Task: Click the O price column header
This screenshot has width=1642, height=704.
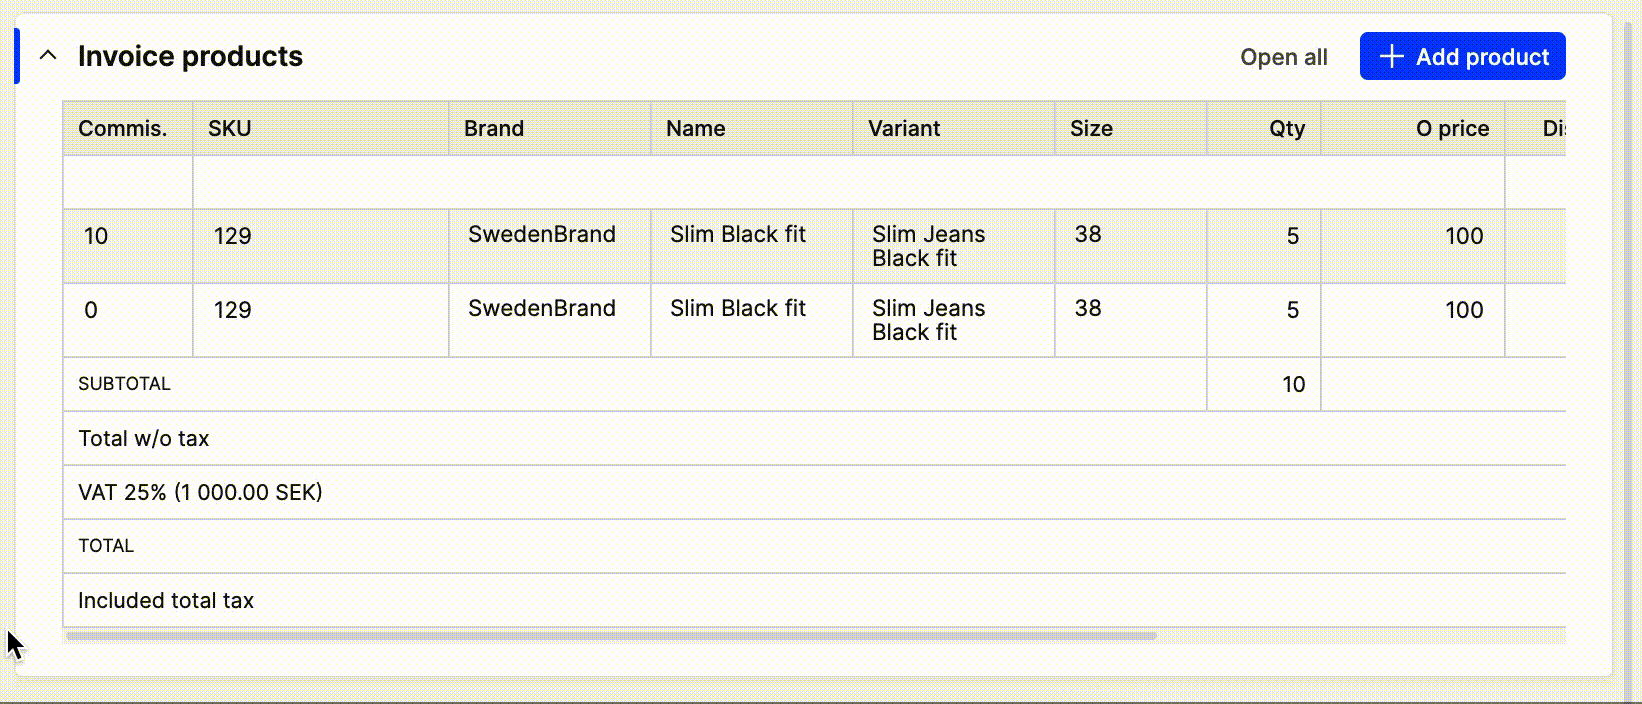Action: (x=1452, y=128)
